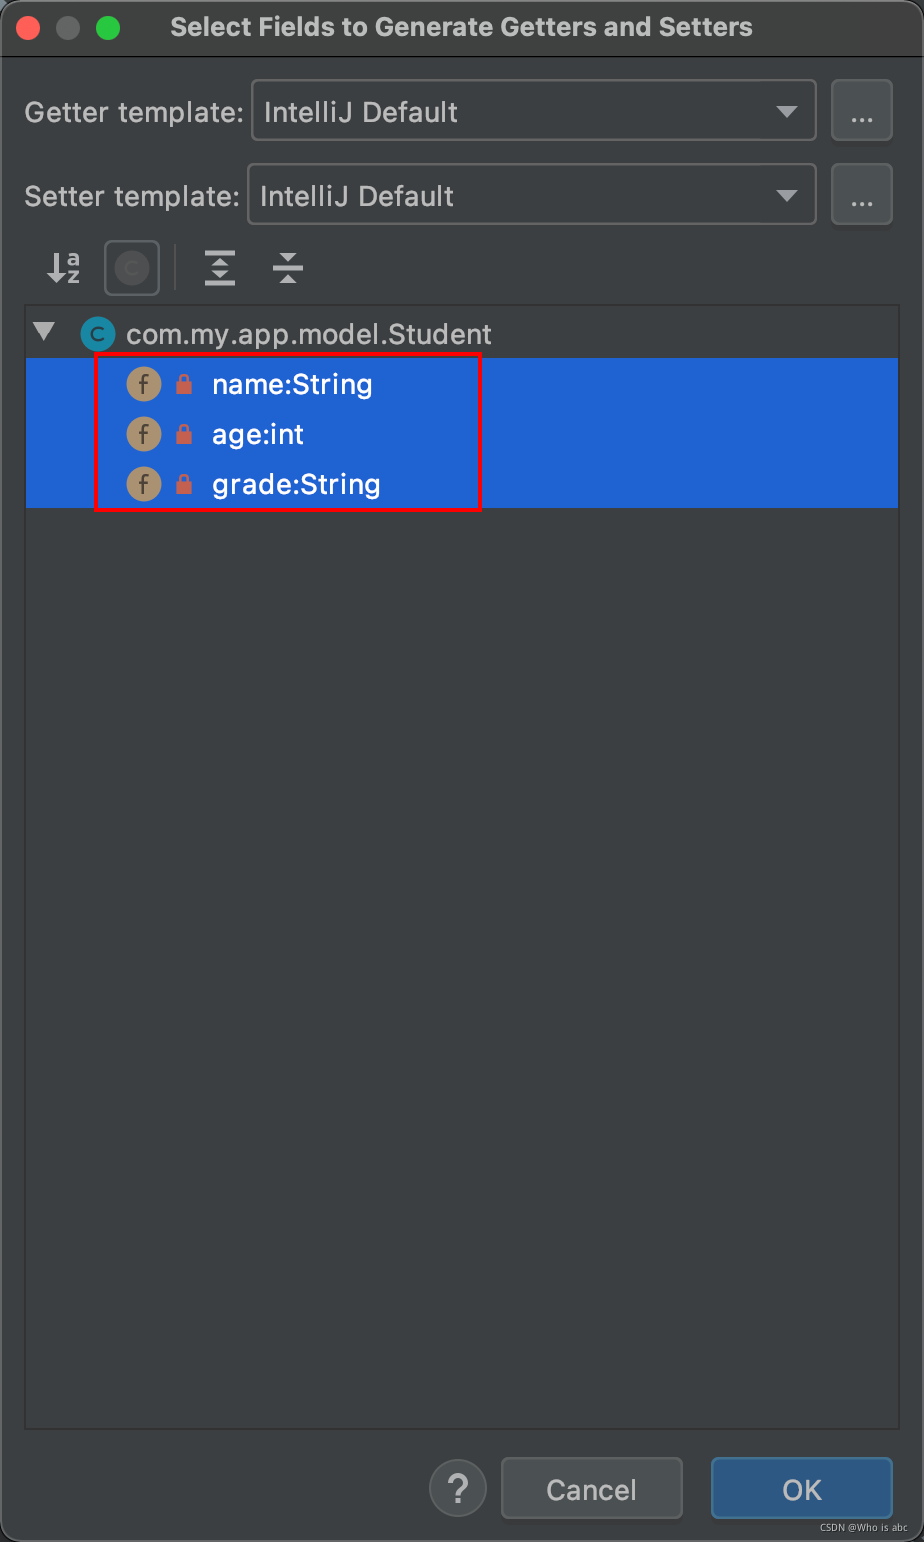This screenshot has width=924, height=1542.
Task: Click the lock icon next to age:int
Action: click(185, 434)
